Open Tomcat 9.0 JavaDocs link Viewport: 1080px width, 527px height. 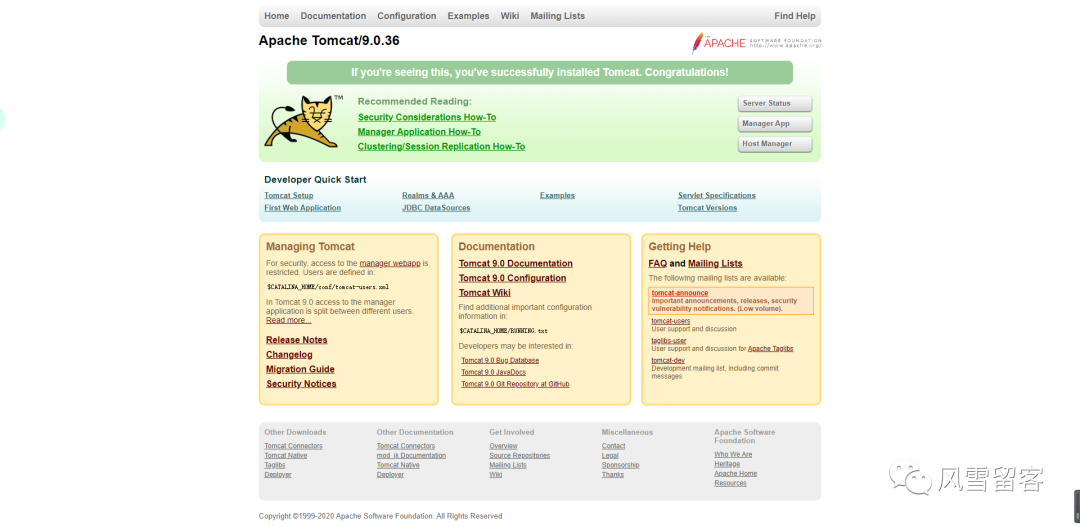tap(493, 372)
